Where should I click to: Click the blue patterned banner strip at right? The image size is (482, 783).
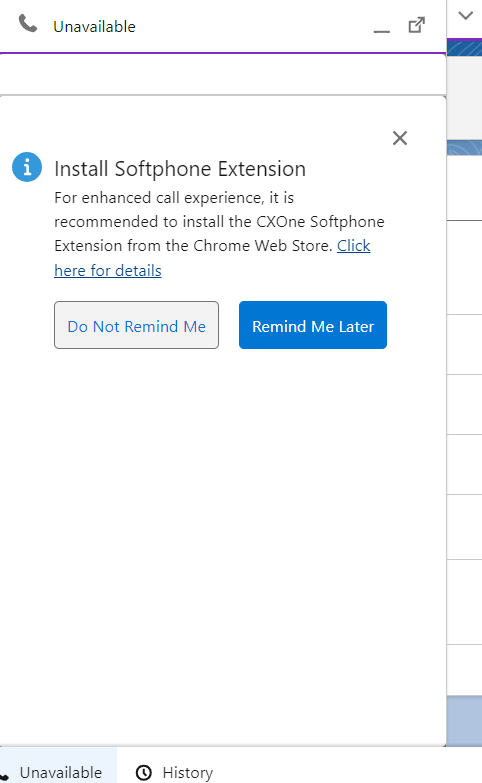pyautogui.click(x=465, y=48)
